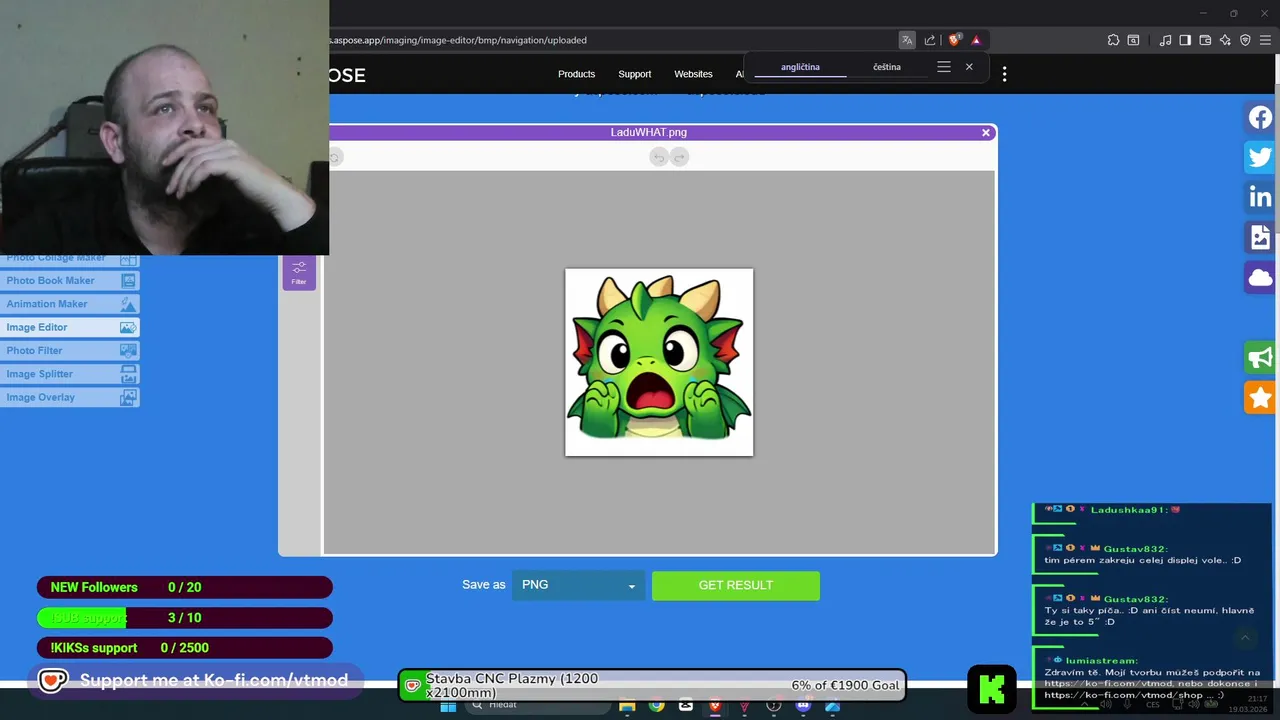Screen dimensions: 1280x720
Task: Click the share page icon in address bar
Action: 930,40
